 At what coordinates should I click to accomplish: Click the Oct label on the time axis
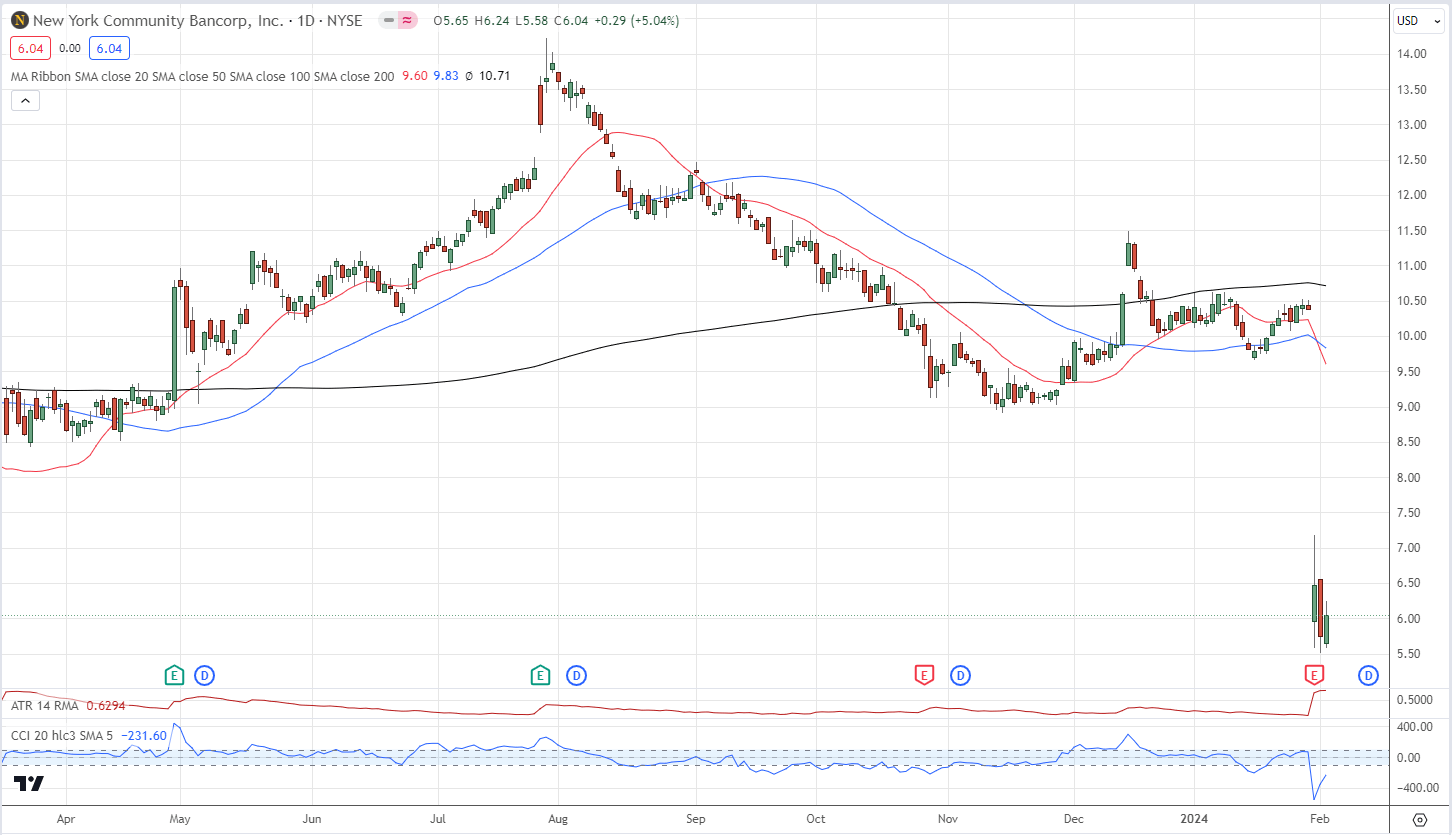816,818
